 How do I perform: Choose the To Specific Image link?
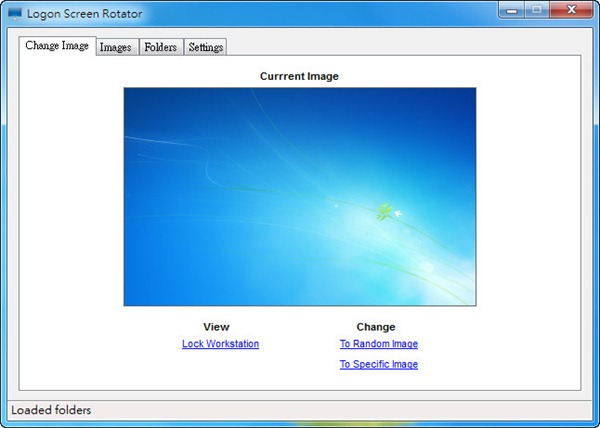[x=378, y=364]
